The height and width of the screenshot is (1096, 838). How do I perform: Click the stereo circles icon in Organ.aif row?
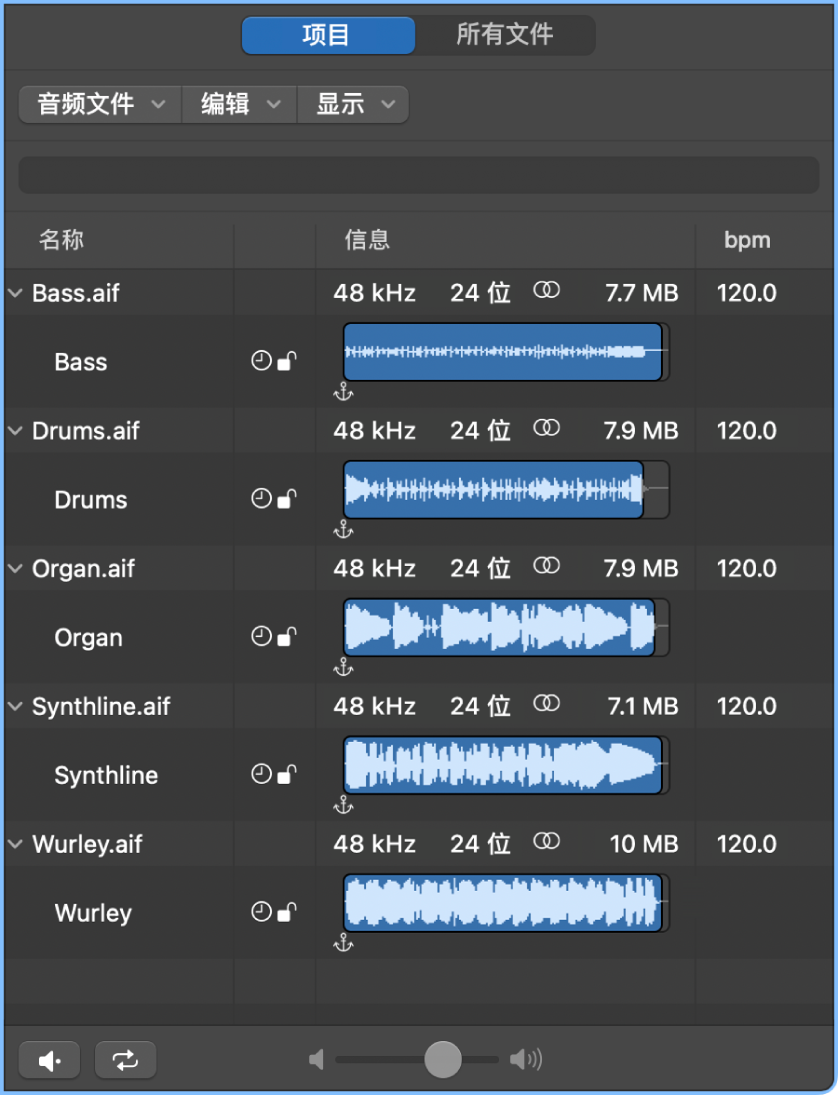546,567
